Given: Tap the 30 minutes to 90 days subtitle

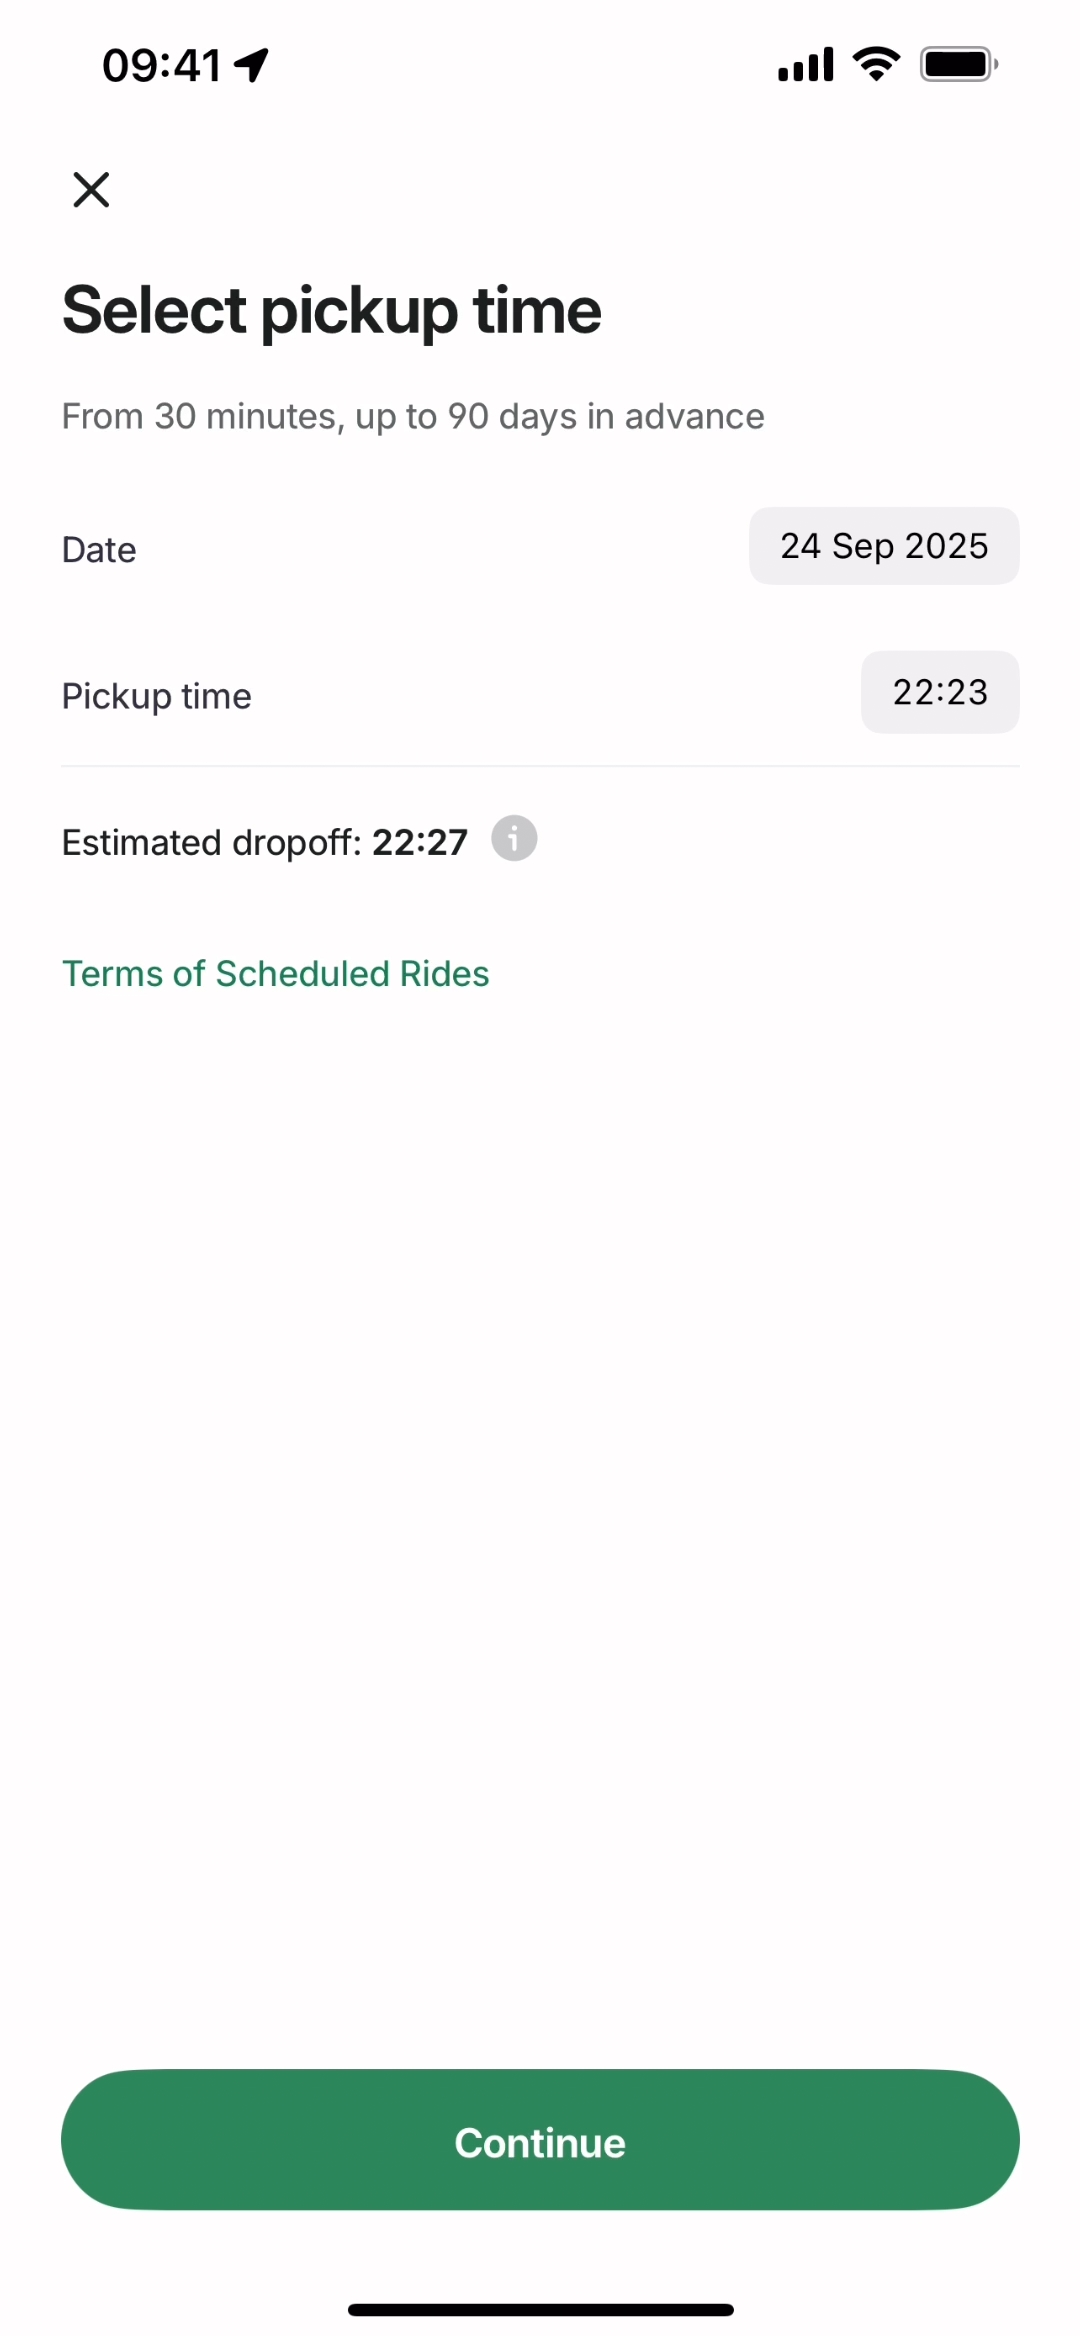Looking at the screenshot, I should [413, 416].
